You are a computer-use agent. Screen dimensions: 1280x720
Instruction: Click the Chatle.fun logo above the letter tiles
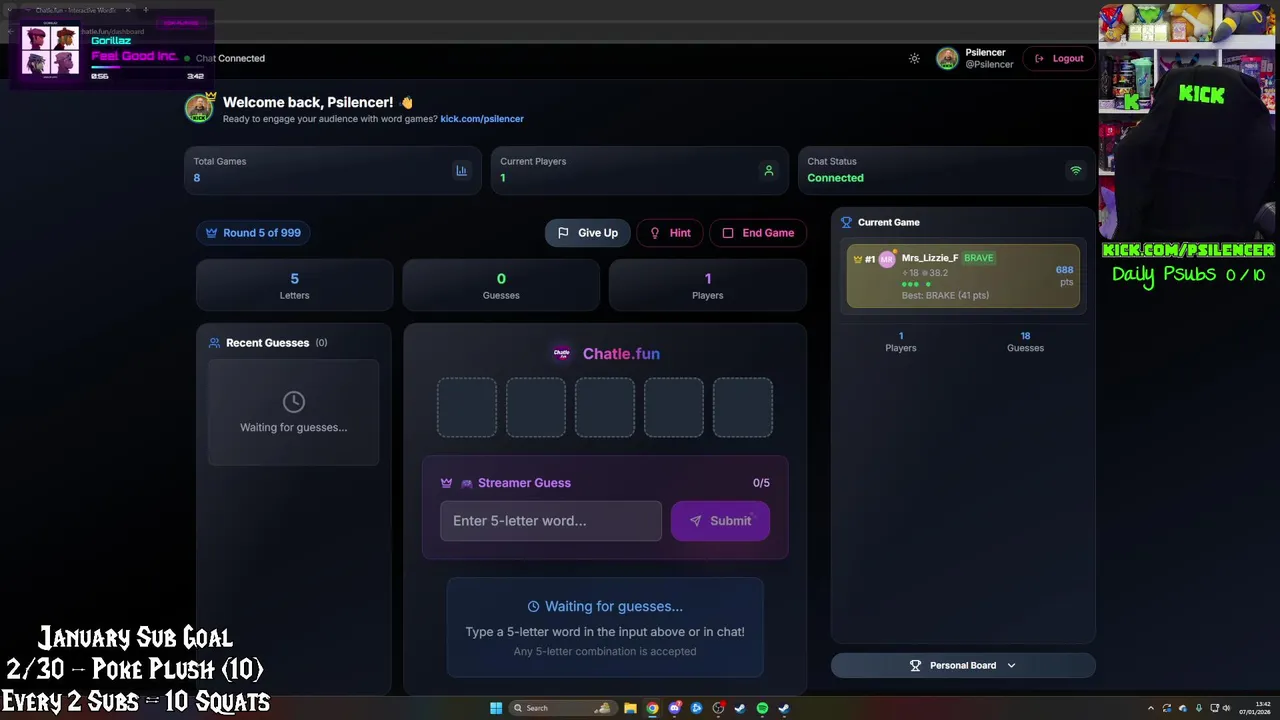point(562,353)
